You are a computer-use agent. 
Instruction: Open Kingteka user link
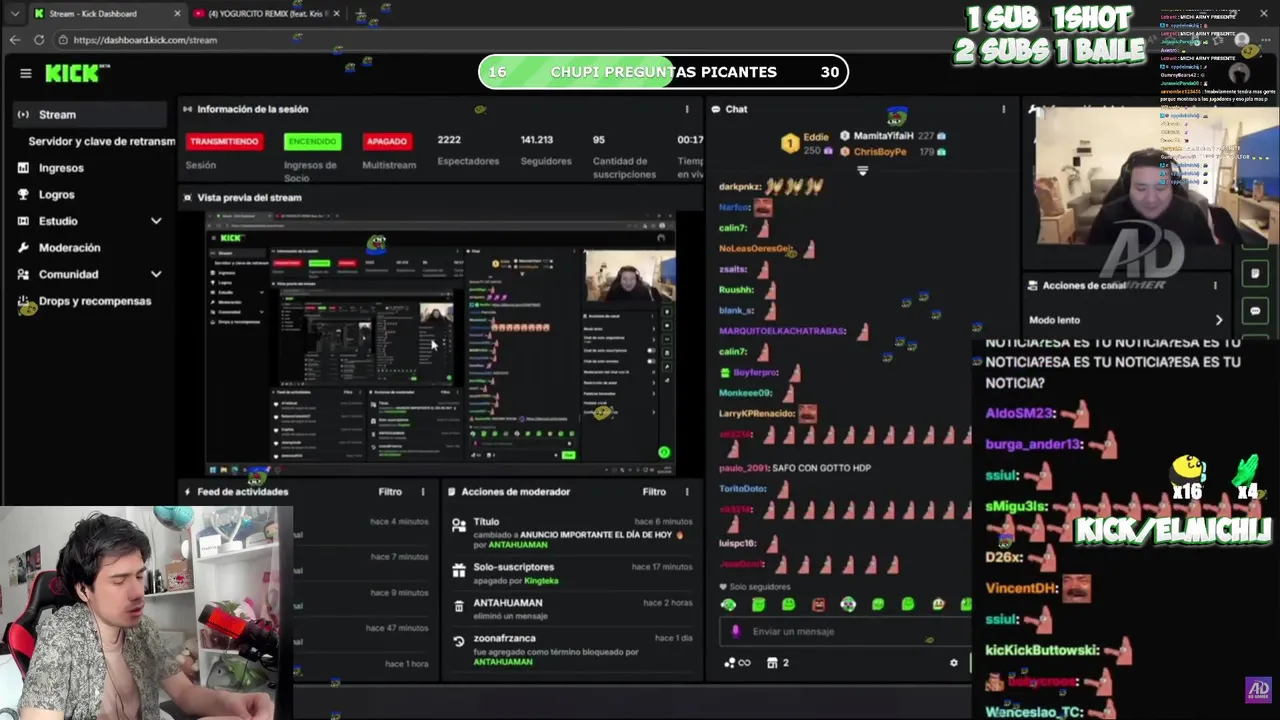(541, 581)
